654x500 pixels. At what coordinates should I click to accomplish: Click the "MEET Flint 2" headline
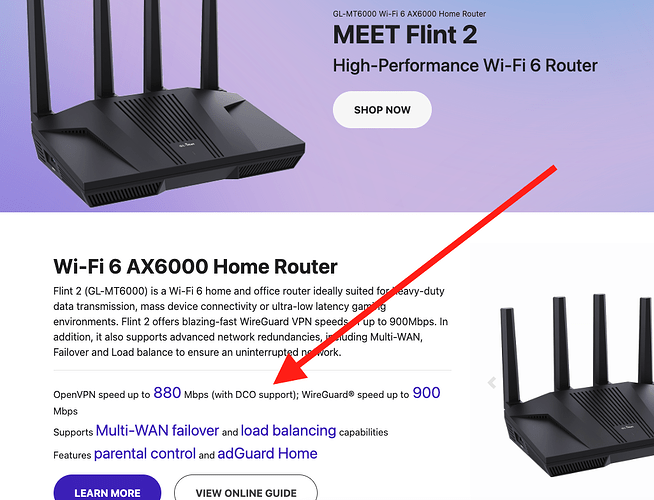point(405,35)
